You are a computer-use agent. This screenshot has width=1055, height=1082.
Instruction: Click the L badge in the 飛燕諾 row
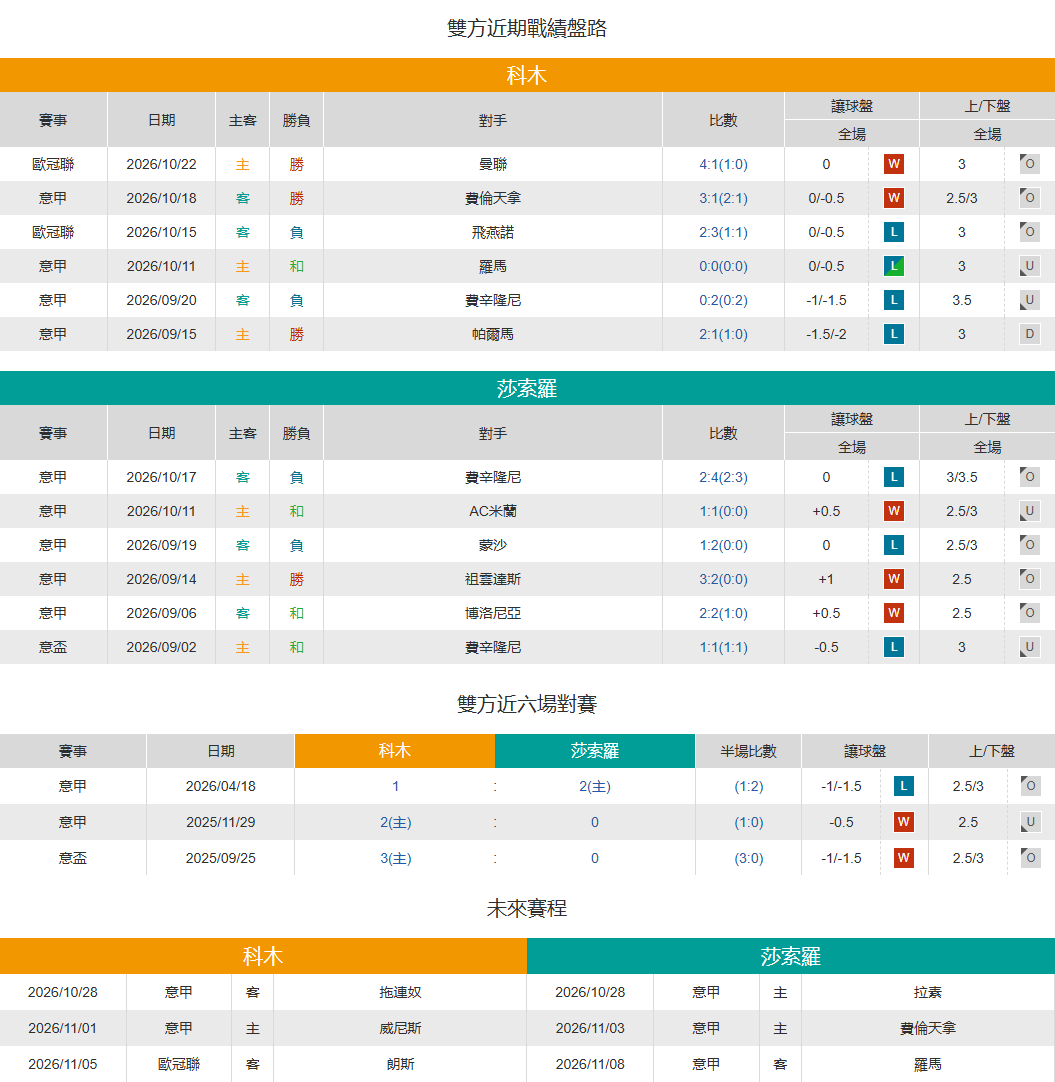click(894, 232)
